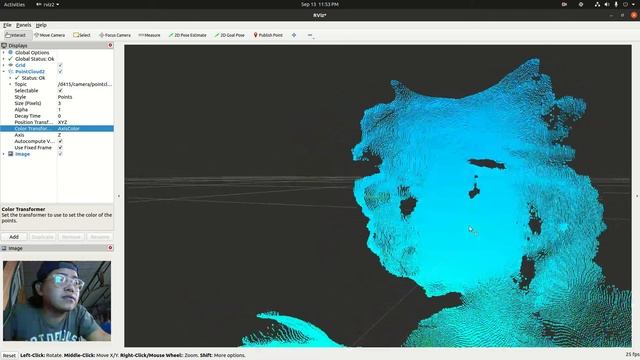Viewport: 640px width, 360px height.
Task: Select the Interact tool
Action: point(16,35)
